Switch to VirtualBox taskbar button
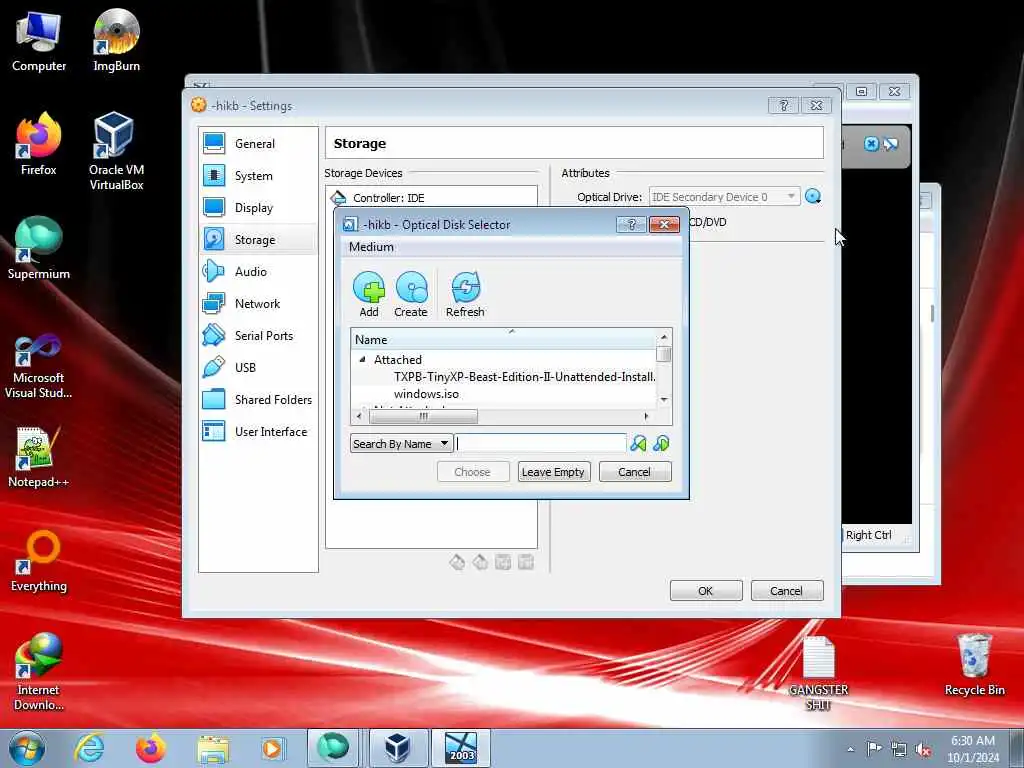 point(398,748)
